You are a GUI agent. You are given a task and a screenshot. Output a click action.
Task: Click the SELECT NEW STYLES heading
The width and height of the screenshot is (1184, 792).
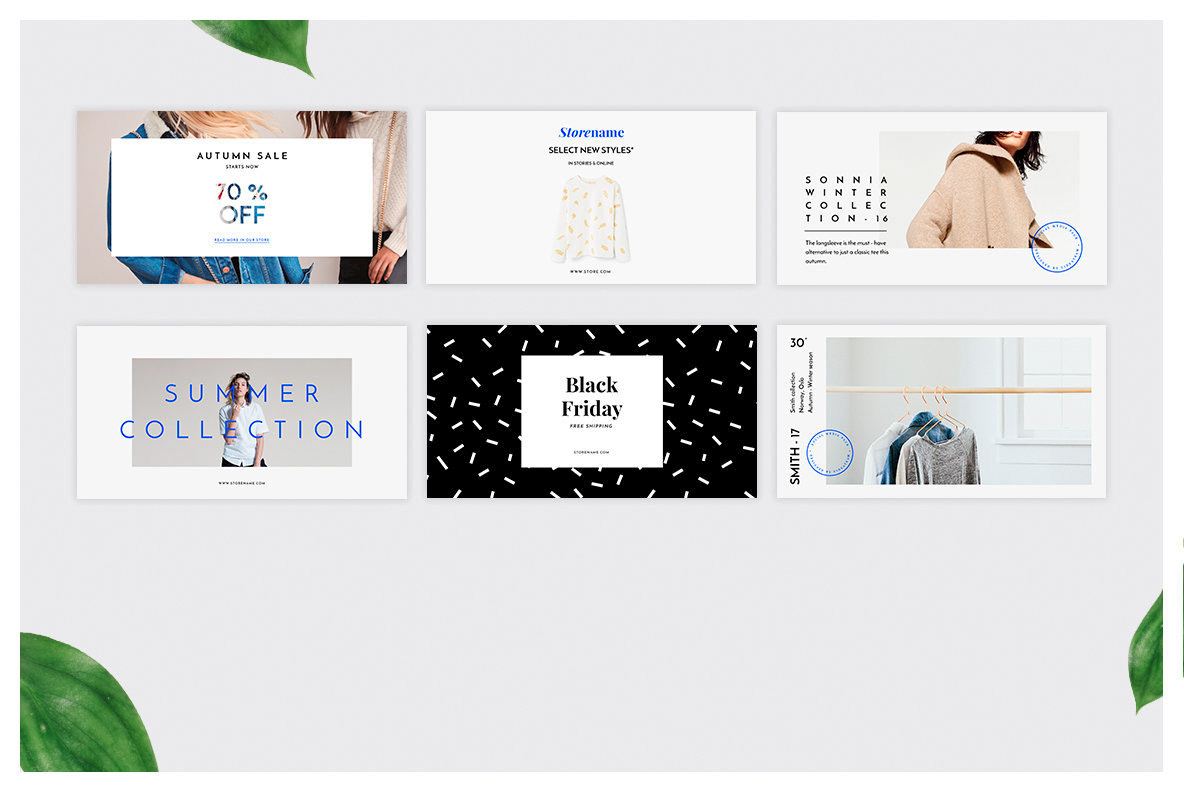(591, 150)
